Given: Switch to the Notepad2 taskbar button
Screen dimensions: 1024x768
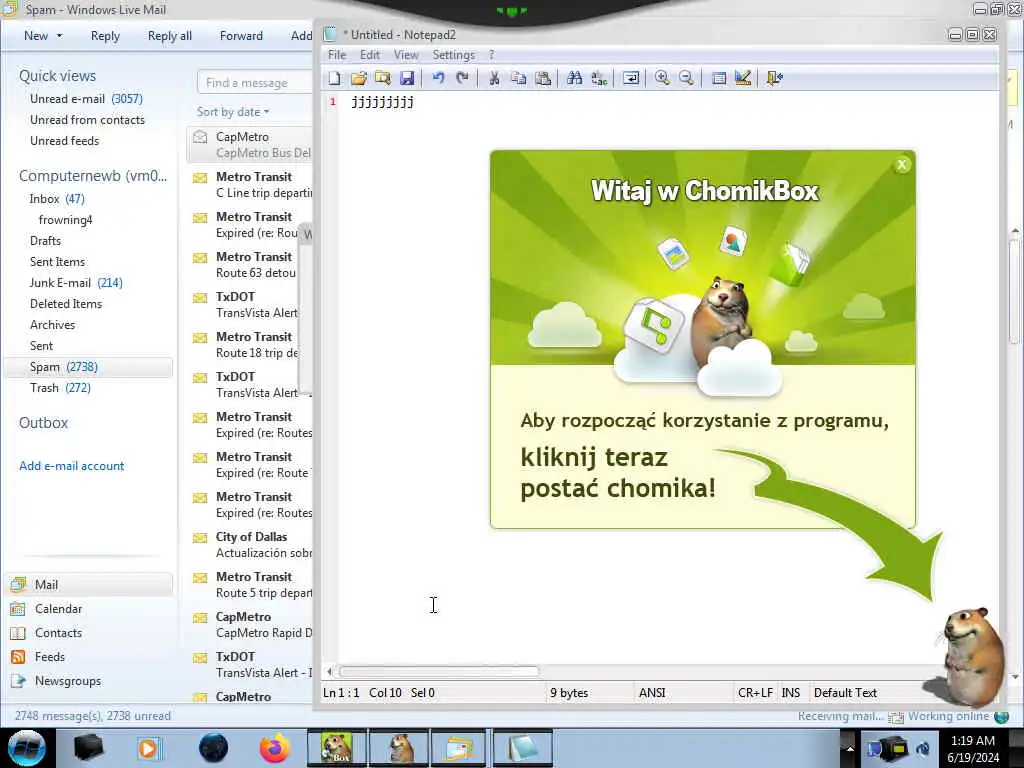Looking at the screenshot, I should tap(522, 748).
